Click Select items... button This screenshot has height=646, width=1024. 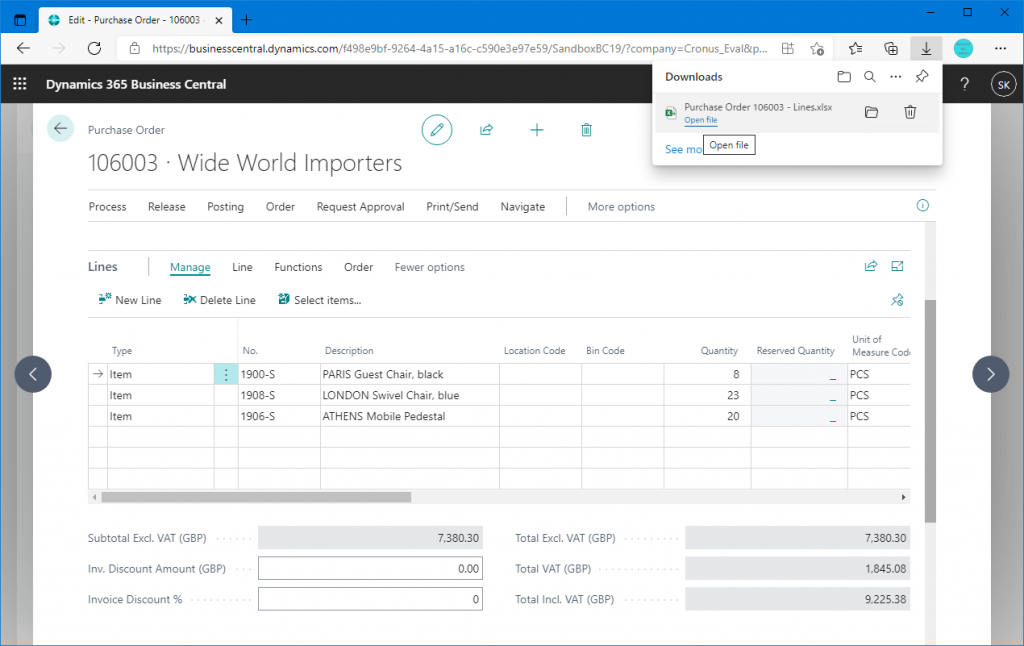coord(319,300)
